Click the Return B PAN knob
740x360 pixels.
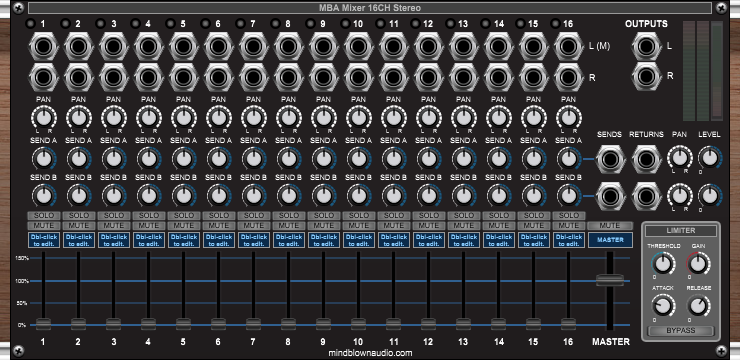point(680,195)
